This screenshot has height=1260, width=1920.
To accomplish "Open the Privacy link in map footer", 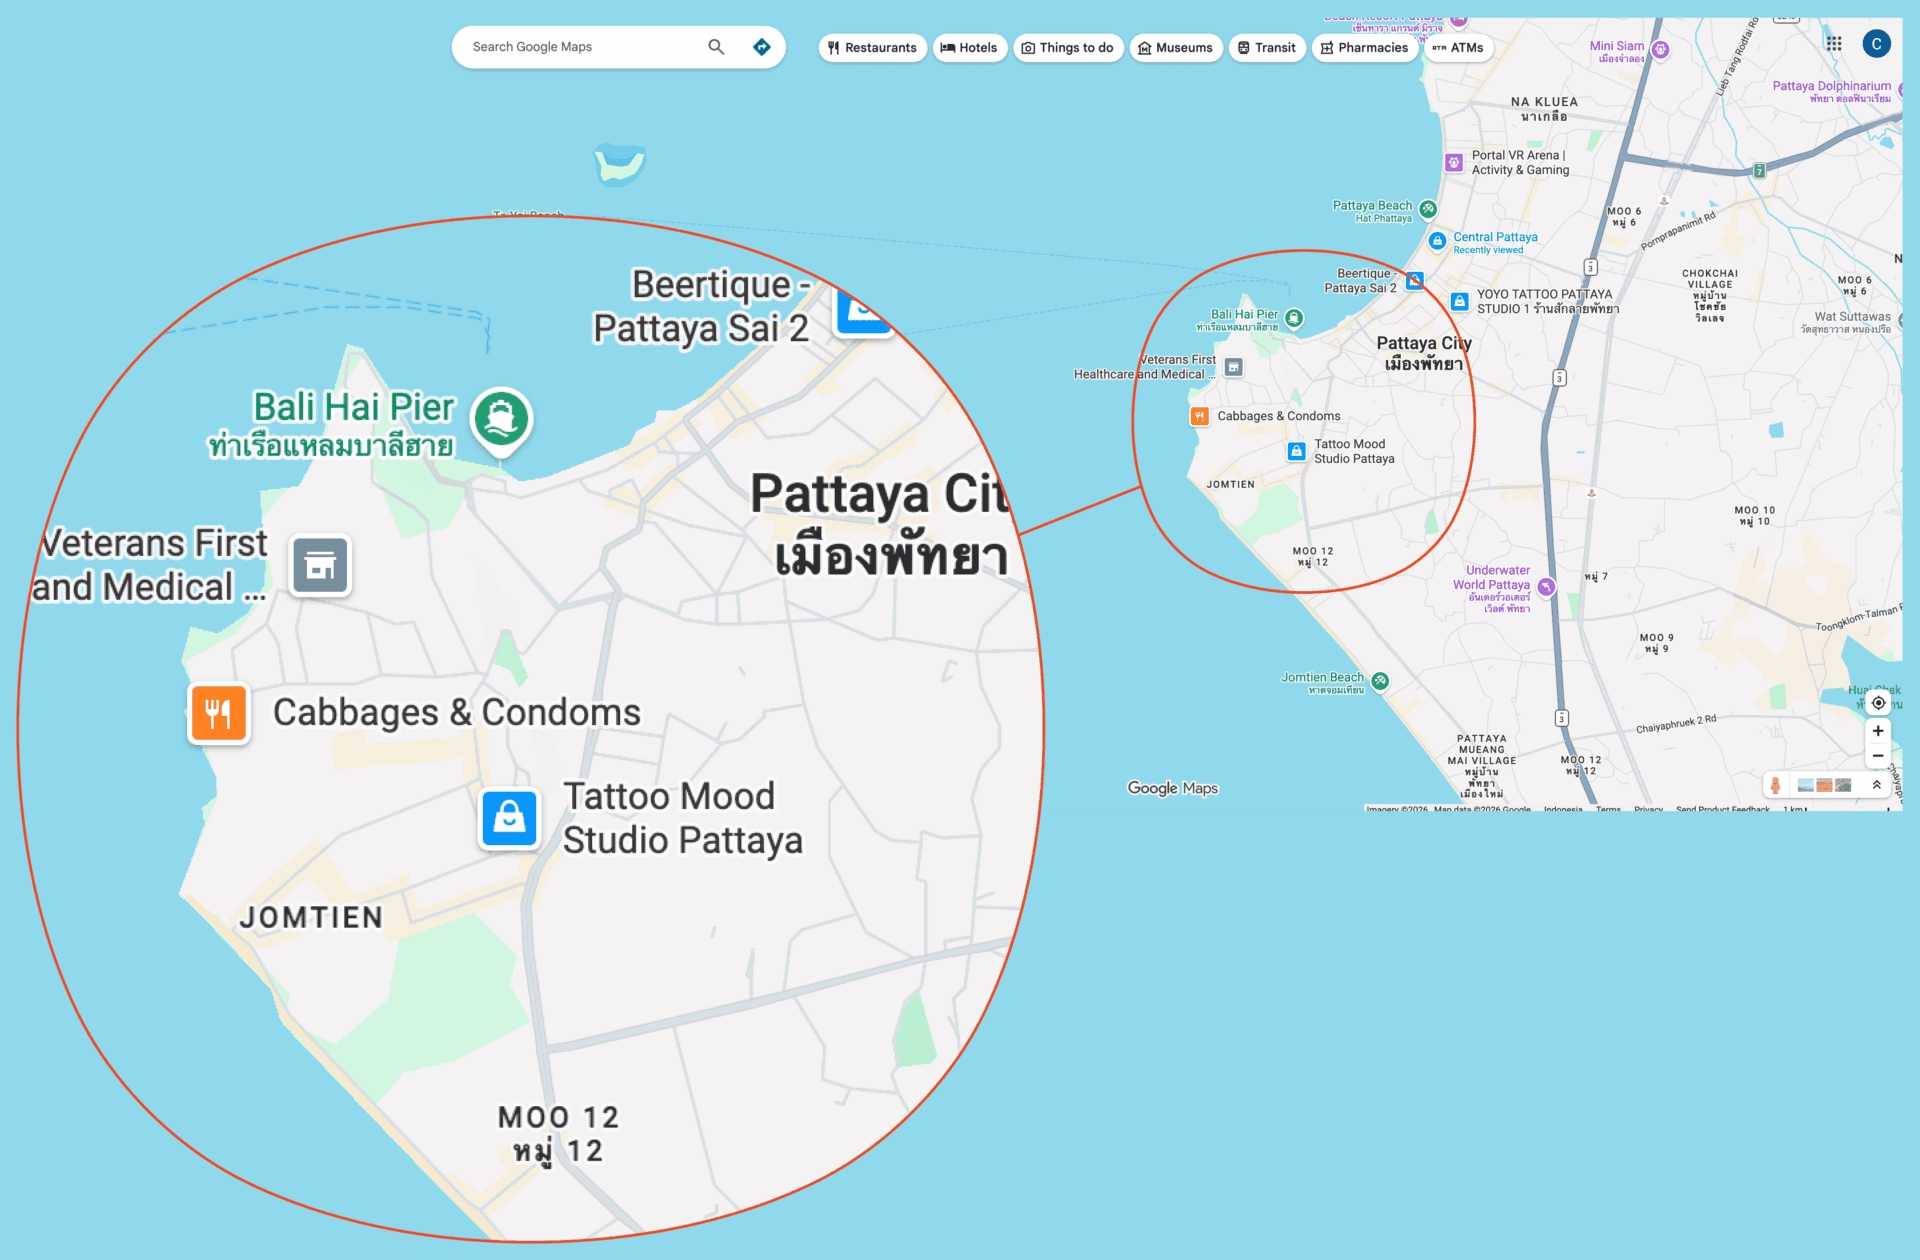I will 1649,808.
